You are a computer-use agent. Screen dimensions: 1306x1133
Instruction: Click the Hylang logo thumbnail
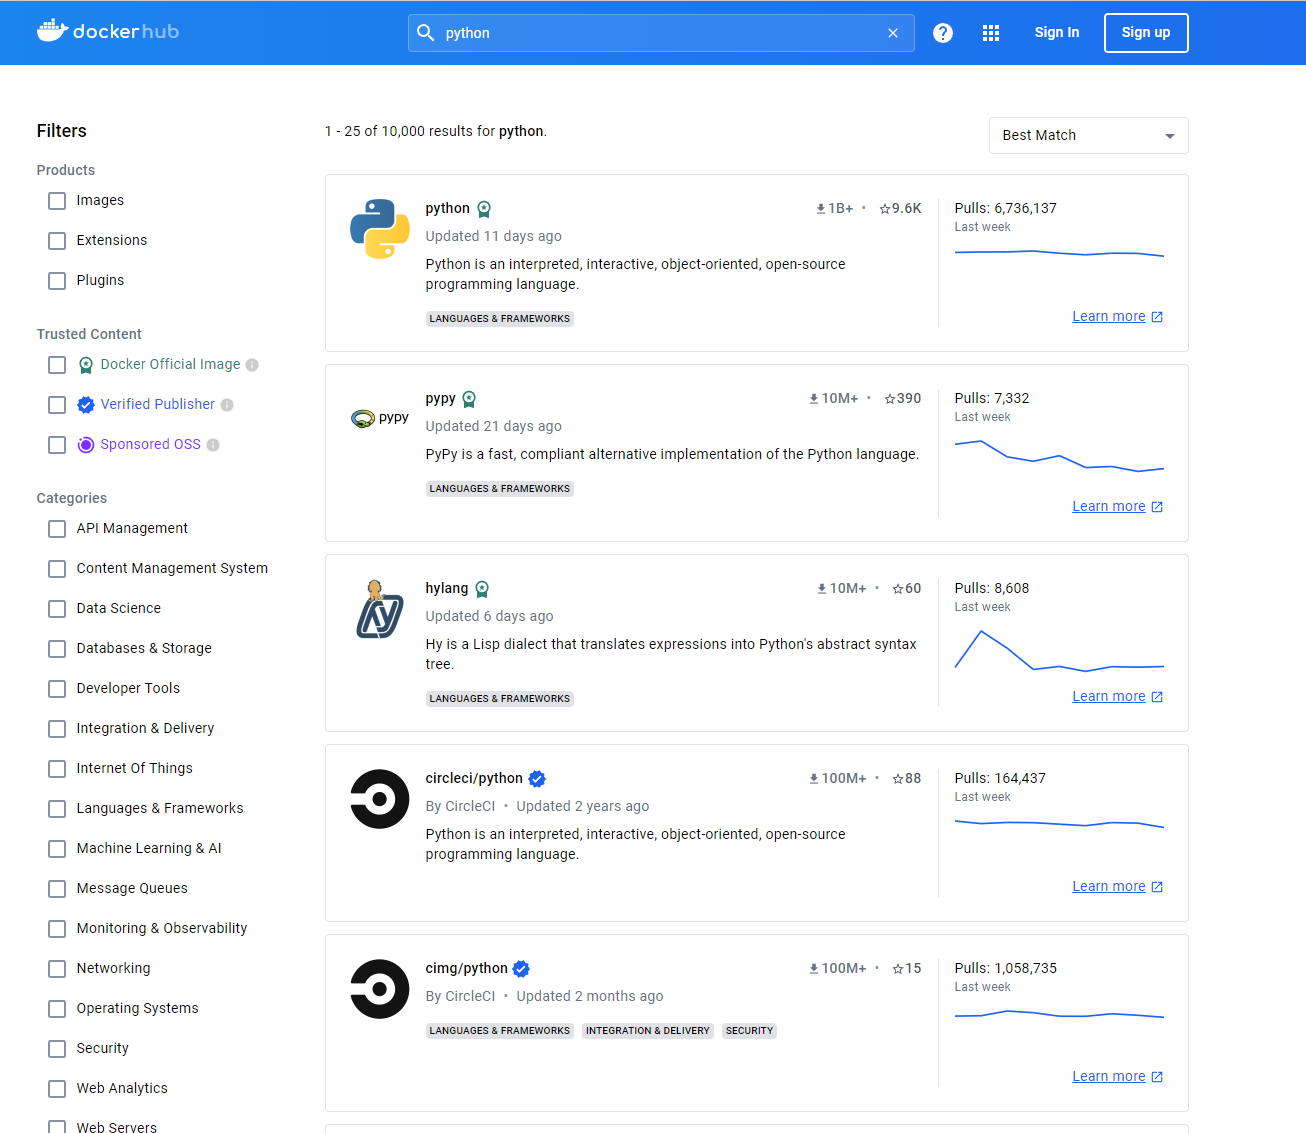(x=380, y=609)
